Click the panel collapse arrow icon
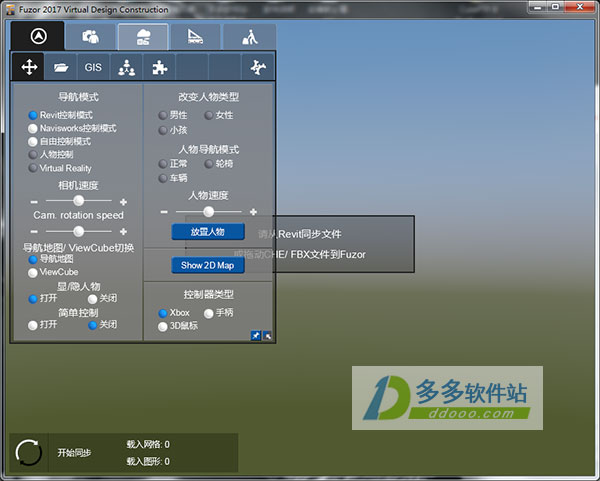600x481 pixels. tap(267, 336)
